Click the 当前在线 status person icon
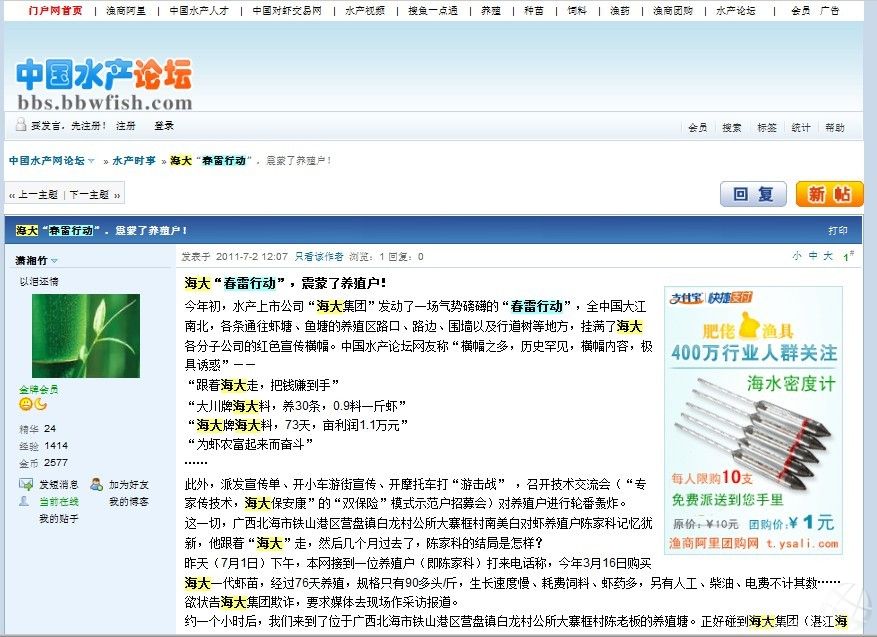Image resolution: width=877 pixels, height=637 pixels. [24, 501]
